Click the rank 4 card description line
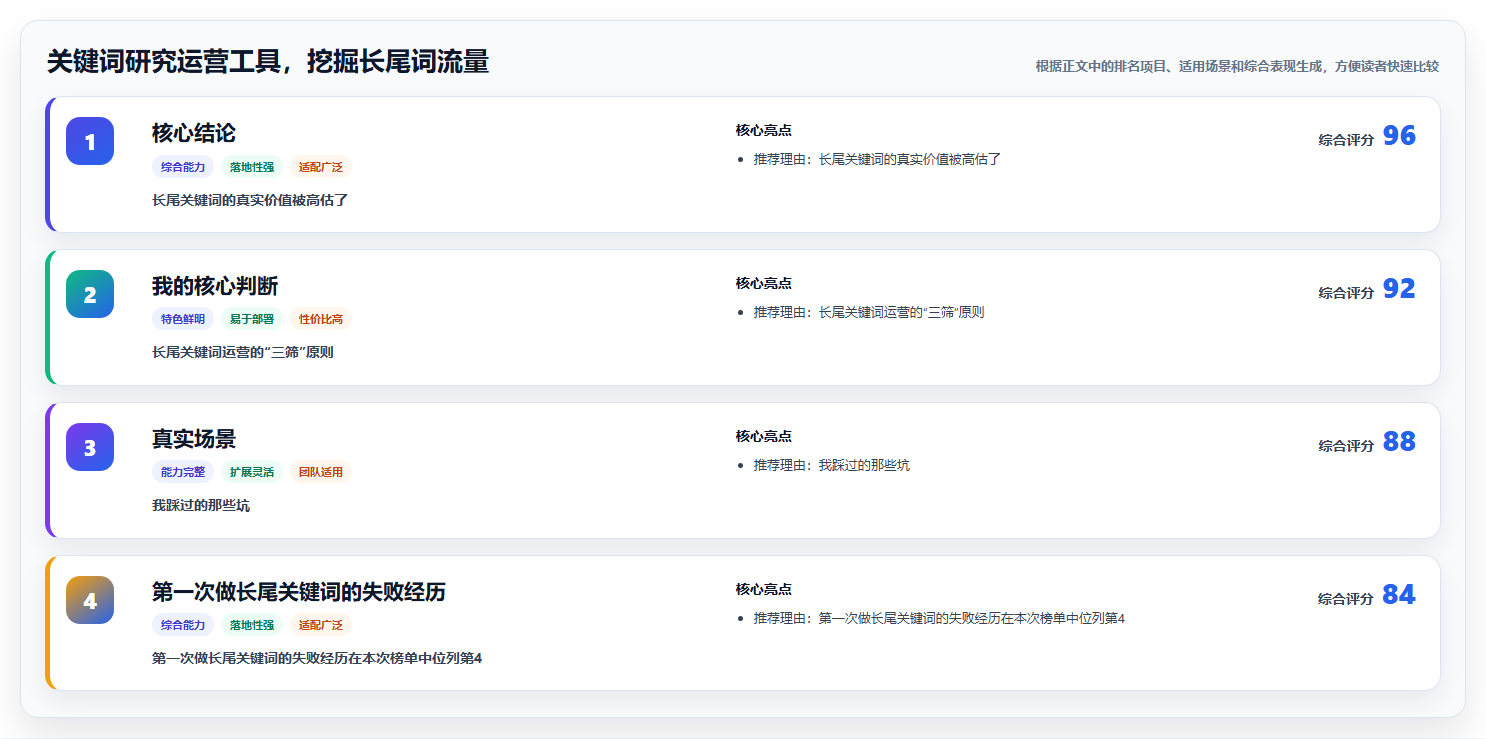The width and height of the screenshot is (1486, 739). [317, 658]
